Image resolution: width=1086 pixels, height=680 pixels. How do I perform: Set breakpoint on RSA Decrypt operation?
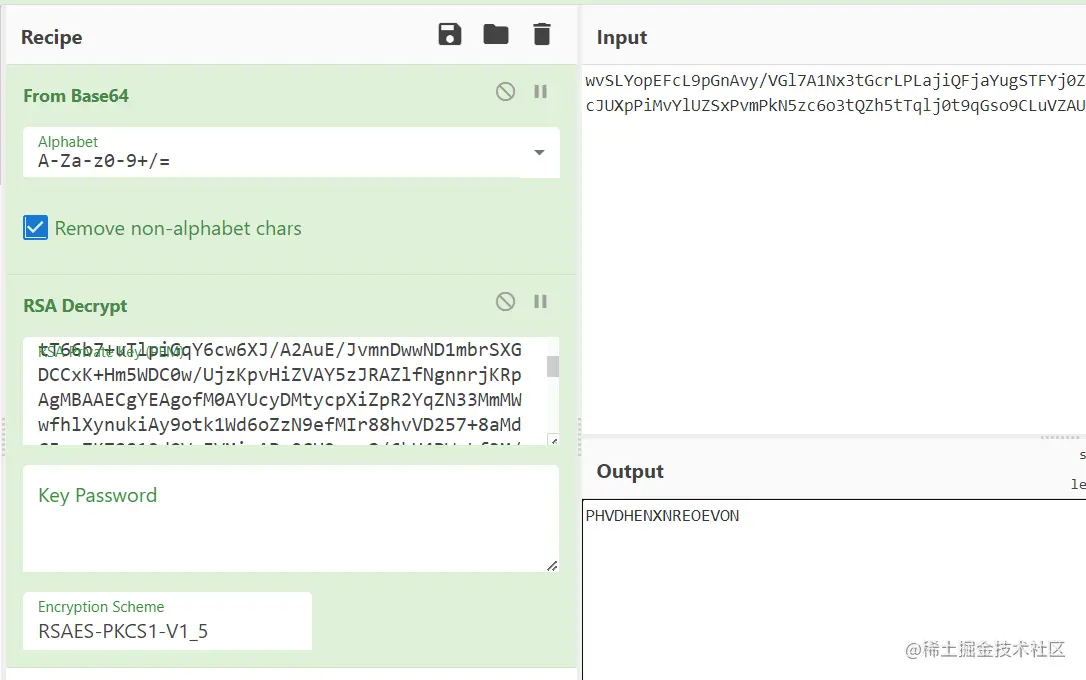[540, 301]
